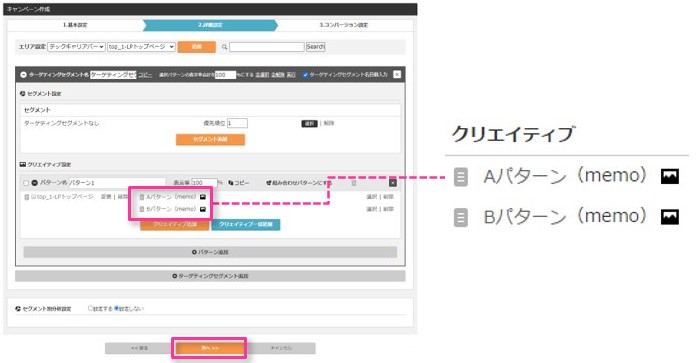Click the magnifier icon beside search field
697x363 pixels.
pyautogui.click(x=224, y=47)
